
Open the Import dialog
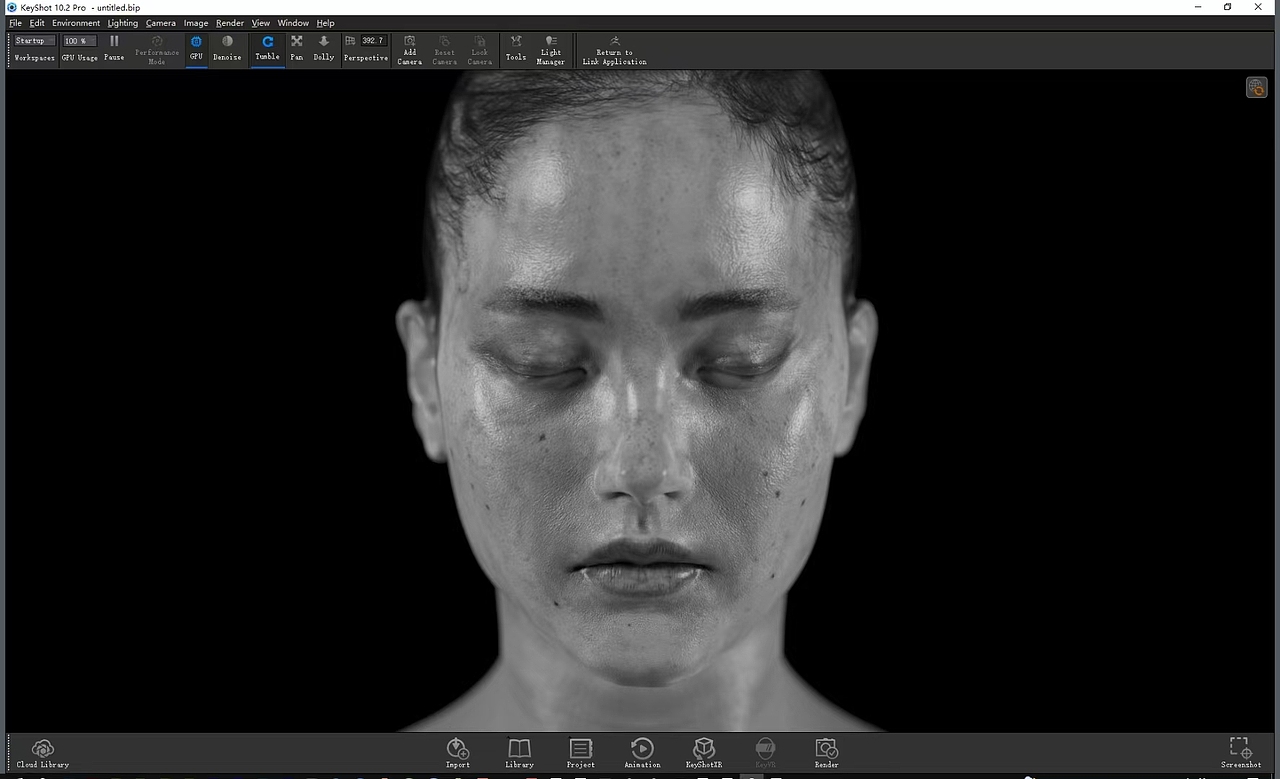coord(457,751)
